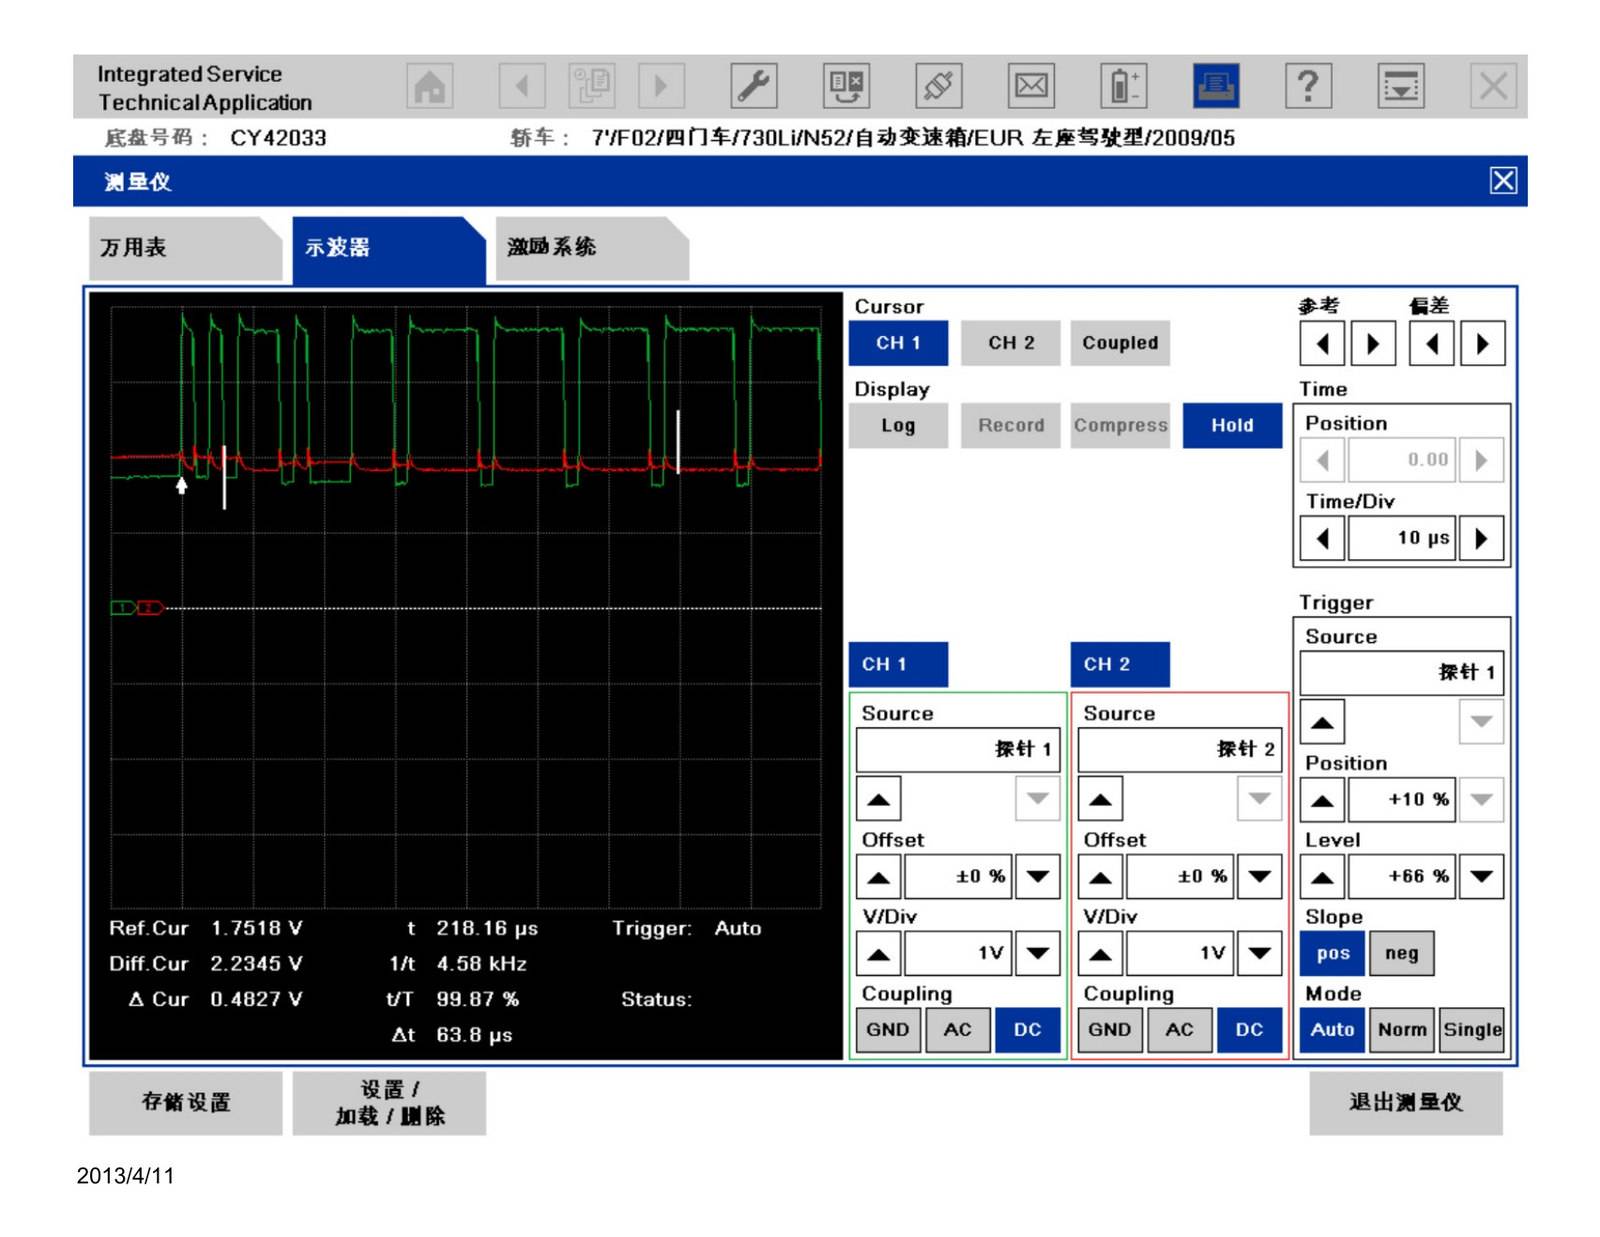Decrease Time/Div with left arrow
The width and height of the screenshot is (1600, 1237).
(1322, 538)
